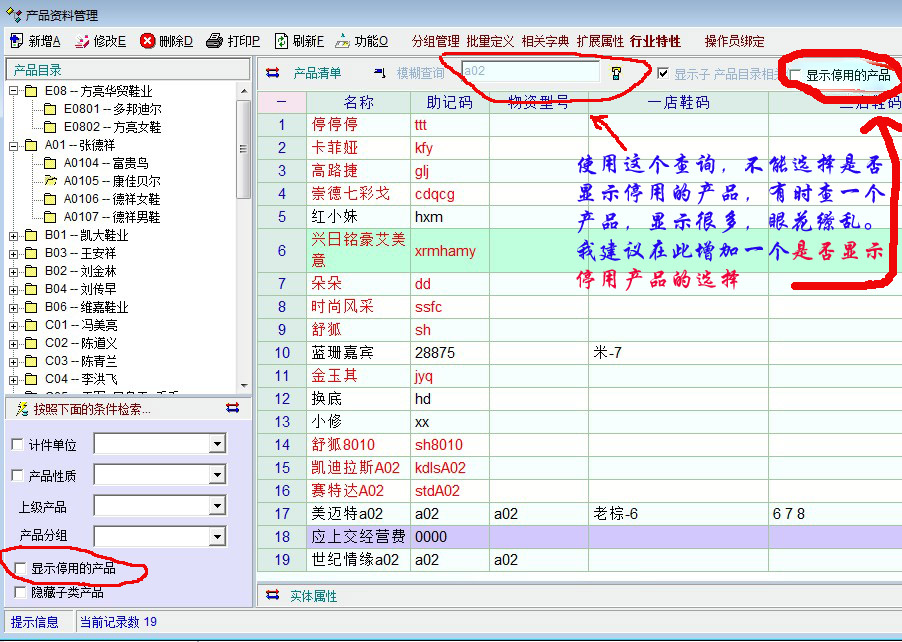Click the 产品清单 swap arrows icon
The image size is (902, 642).
click(x=272, y=73)
